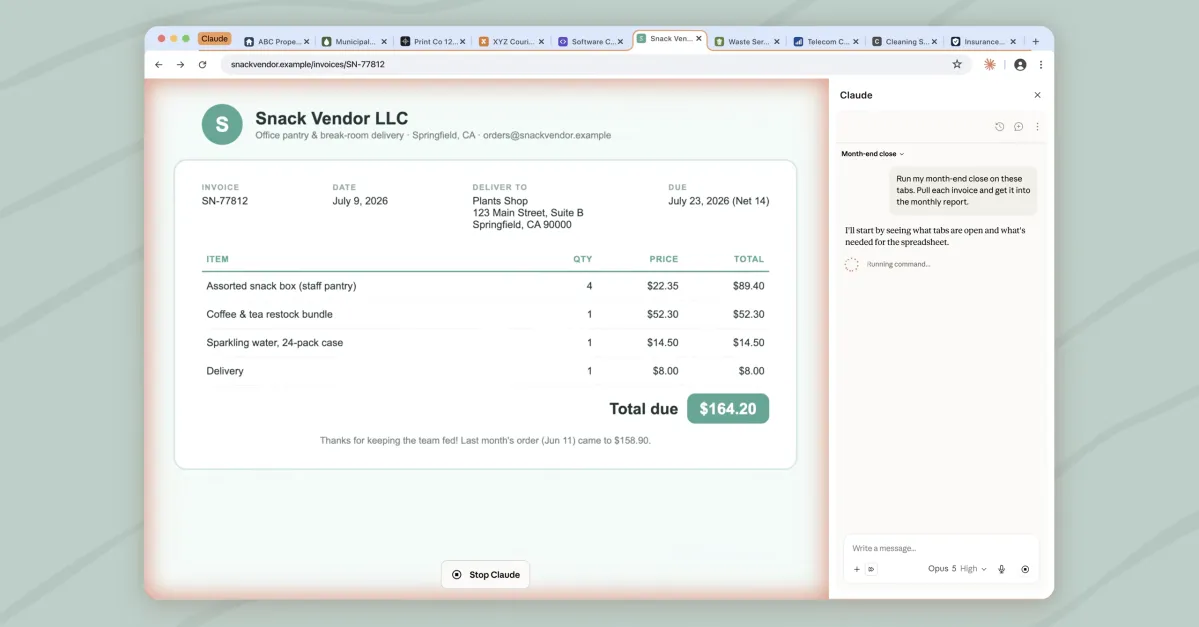Close the ABC Prope... tab
Screen dimensions: 1199x627
pos(307,42)
